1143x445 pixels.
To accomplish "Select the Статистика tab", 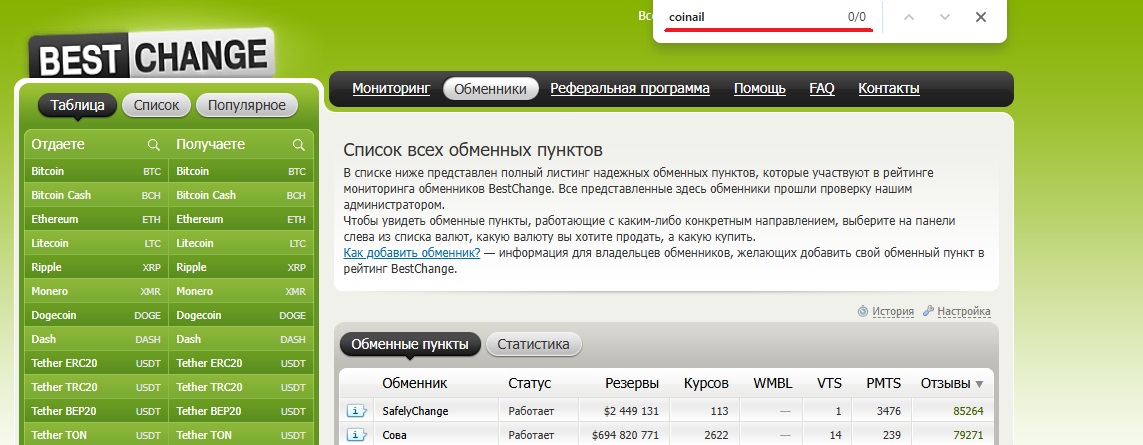I will (534, 344).
